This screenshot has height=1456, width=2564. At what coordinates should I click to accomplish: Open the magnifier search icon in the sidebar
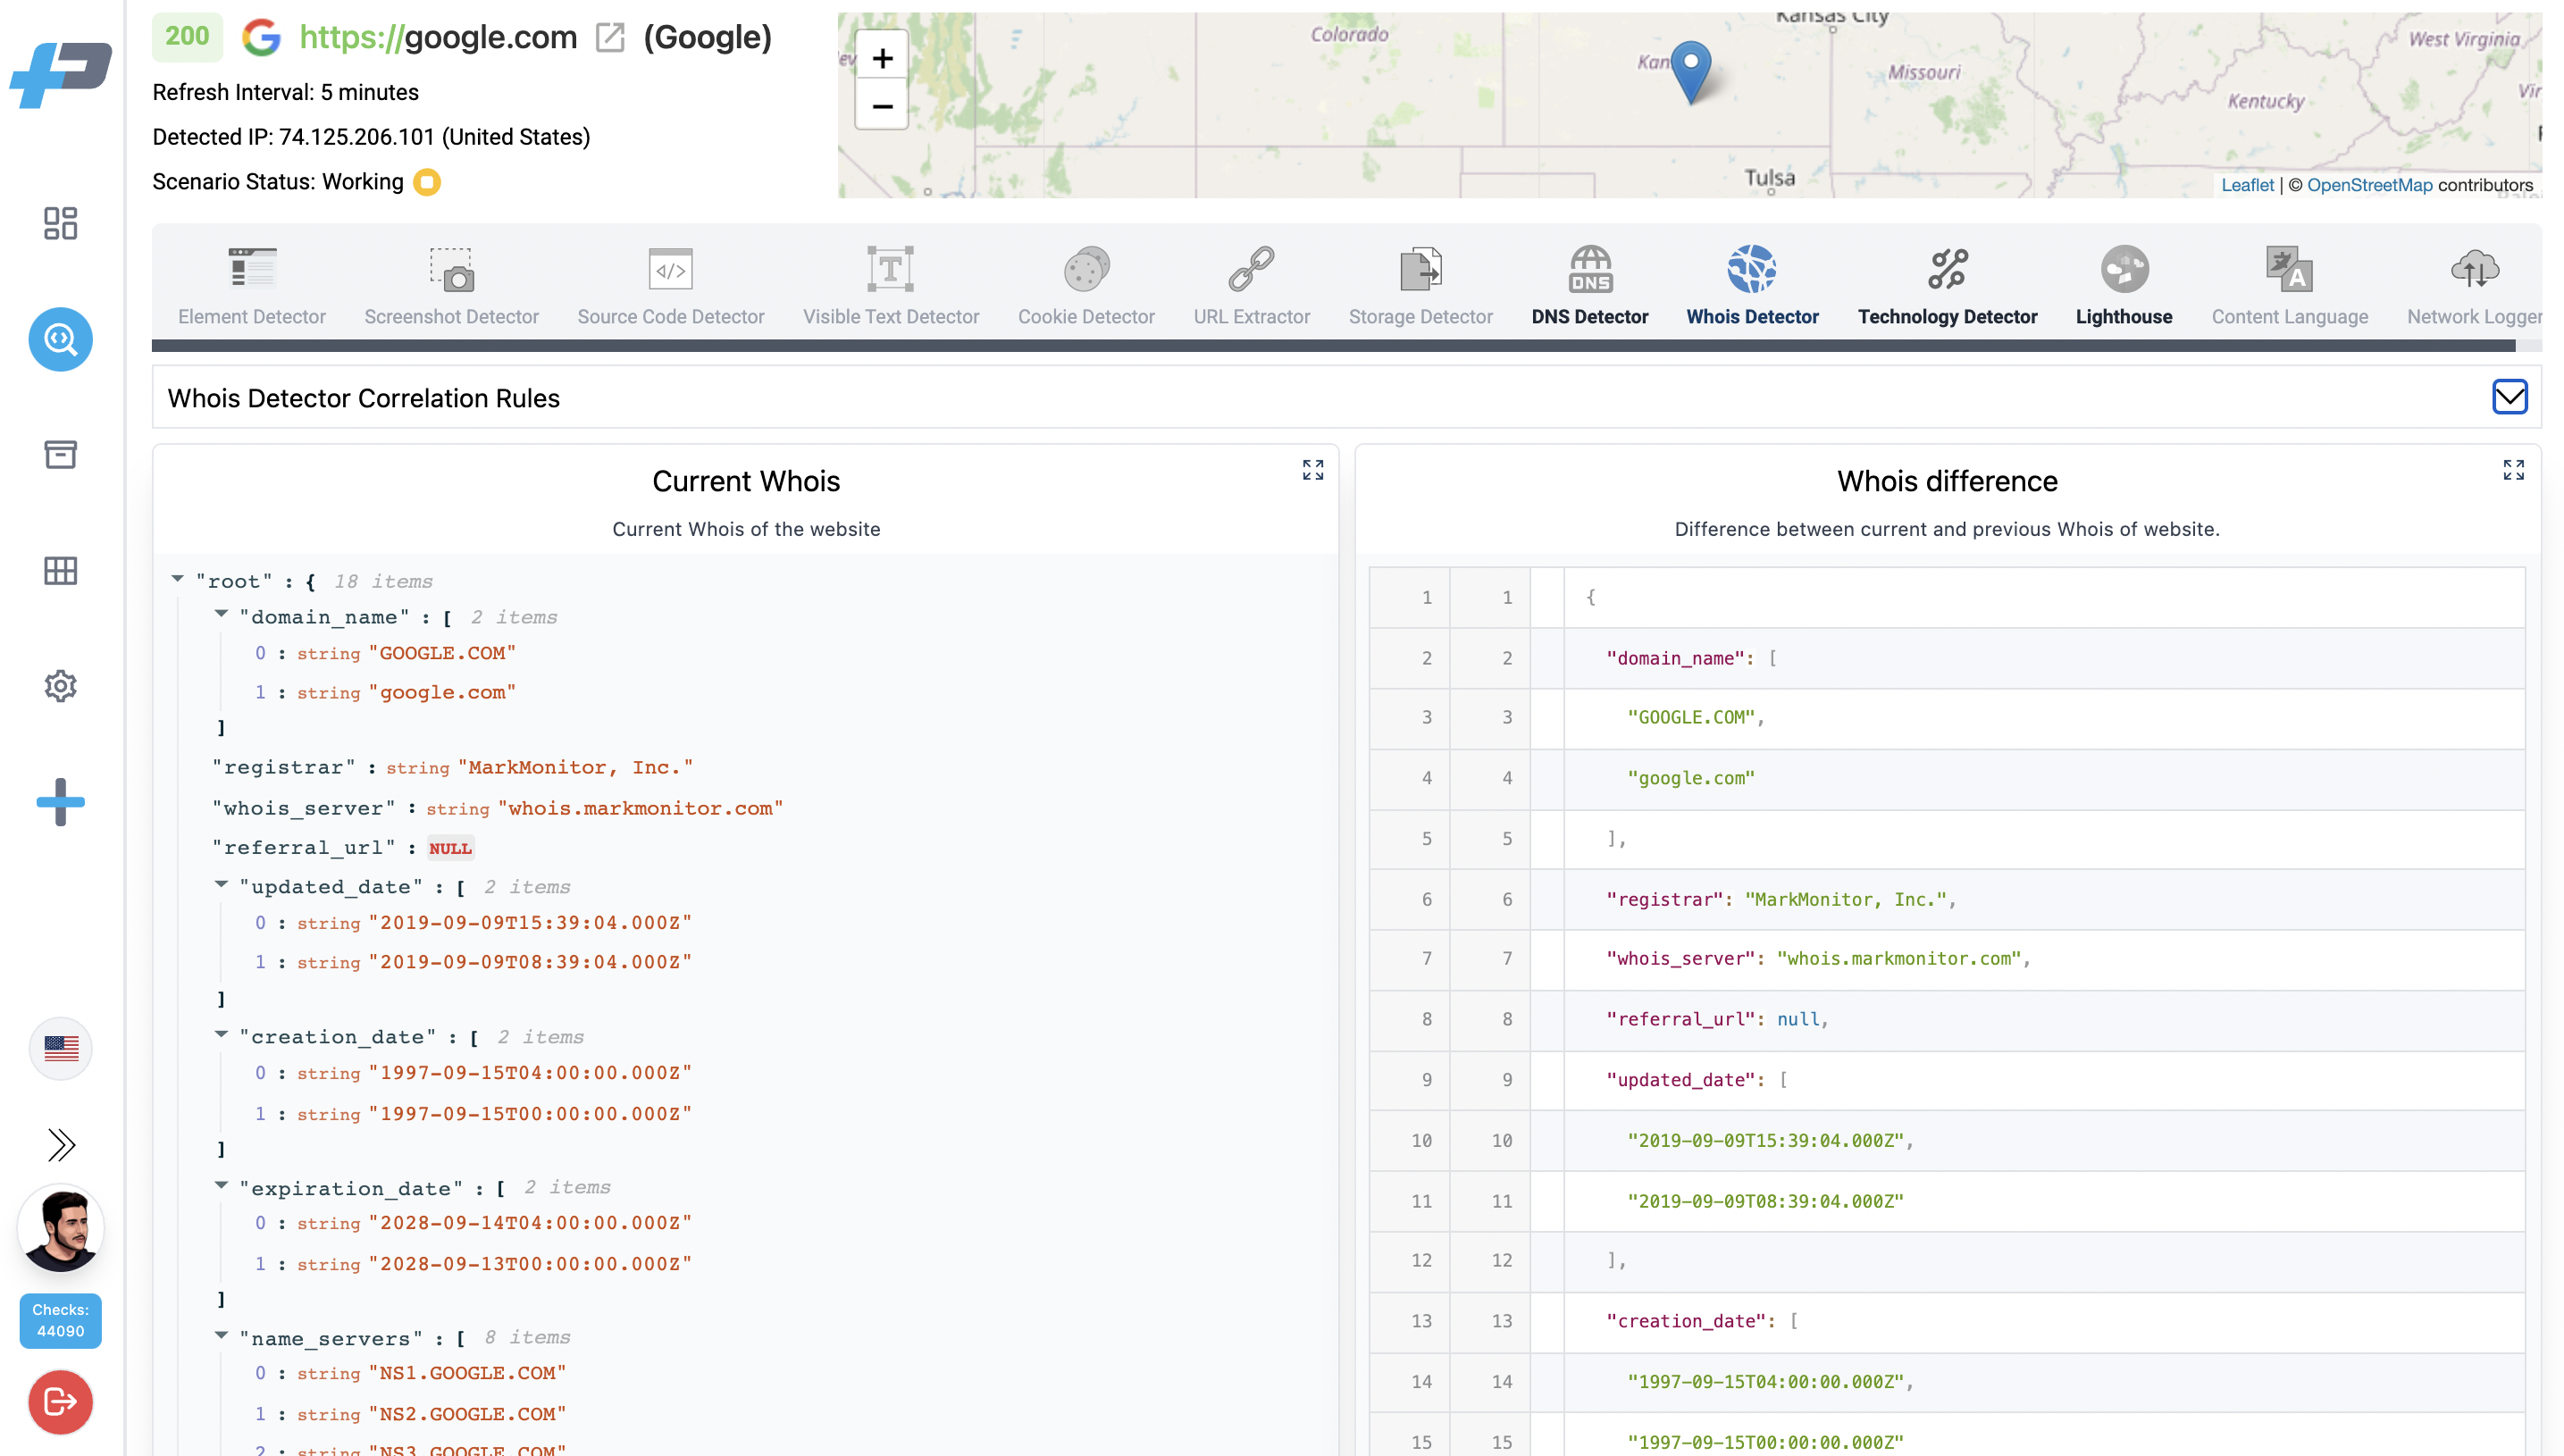tap(60, 339)
